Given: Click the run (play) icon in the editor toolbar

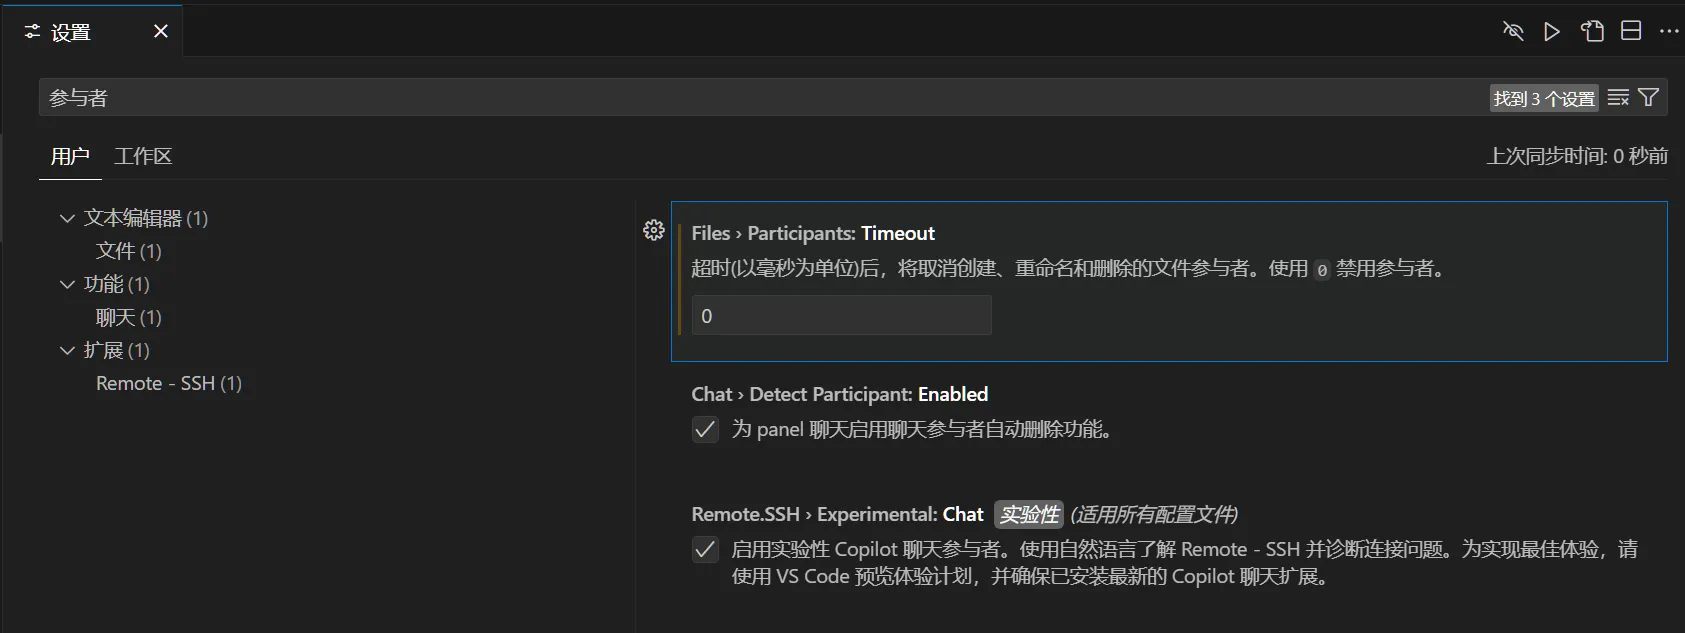Looking at the screenshot, I should [x=1552, y=32].
